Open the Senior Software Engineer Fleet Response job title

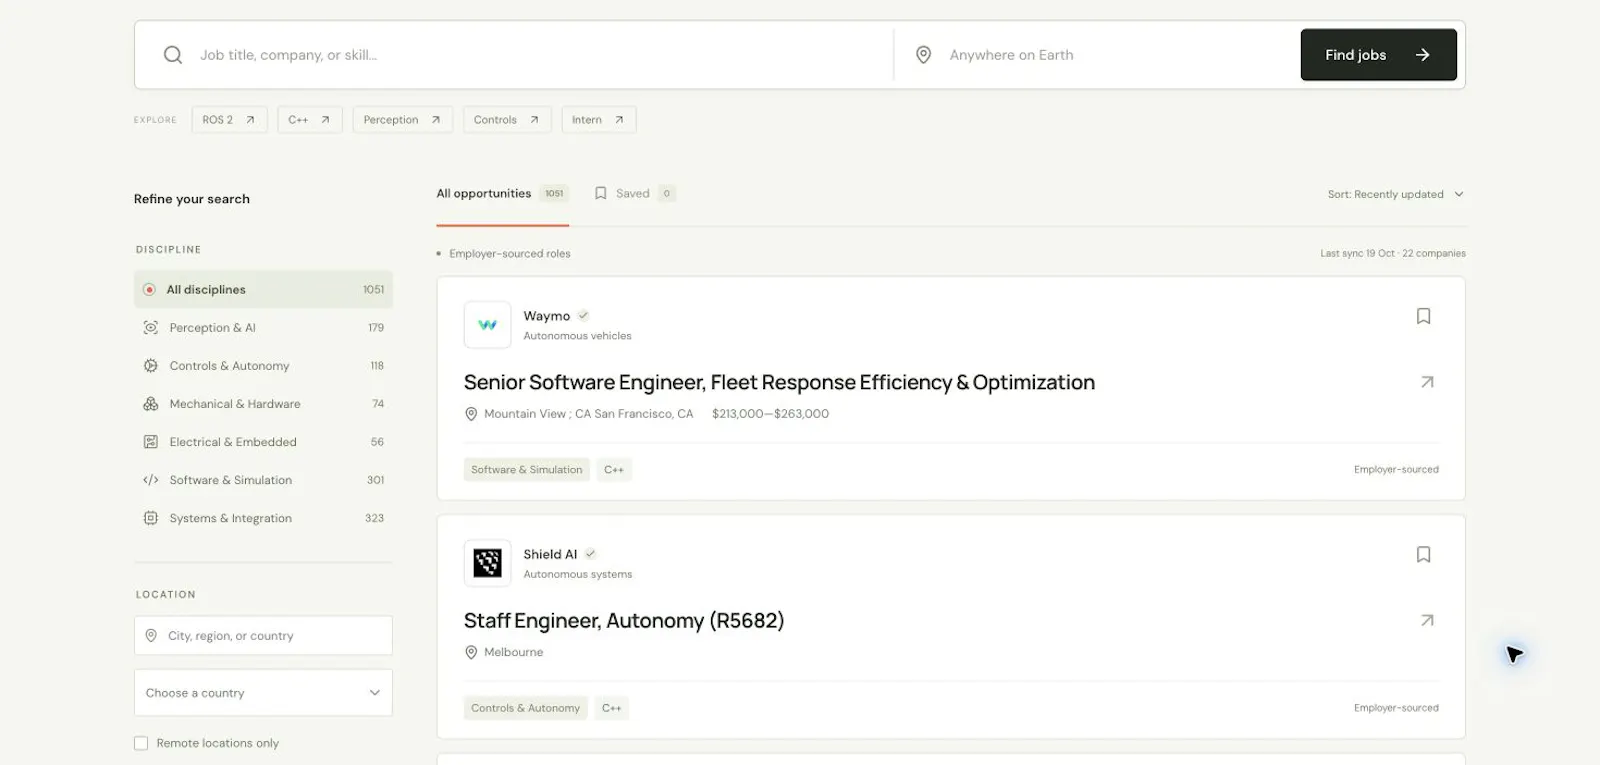[x=779, y=383]
